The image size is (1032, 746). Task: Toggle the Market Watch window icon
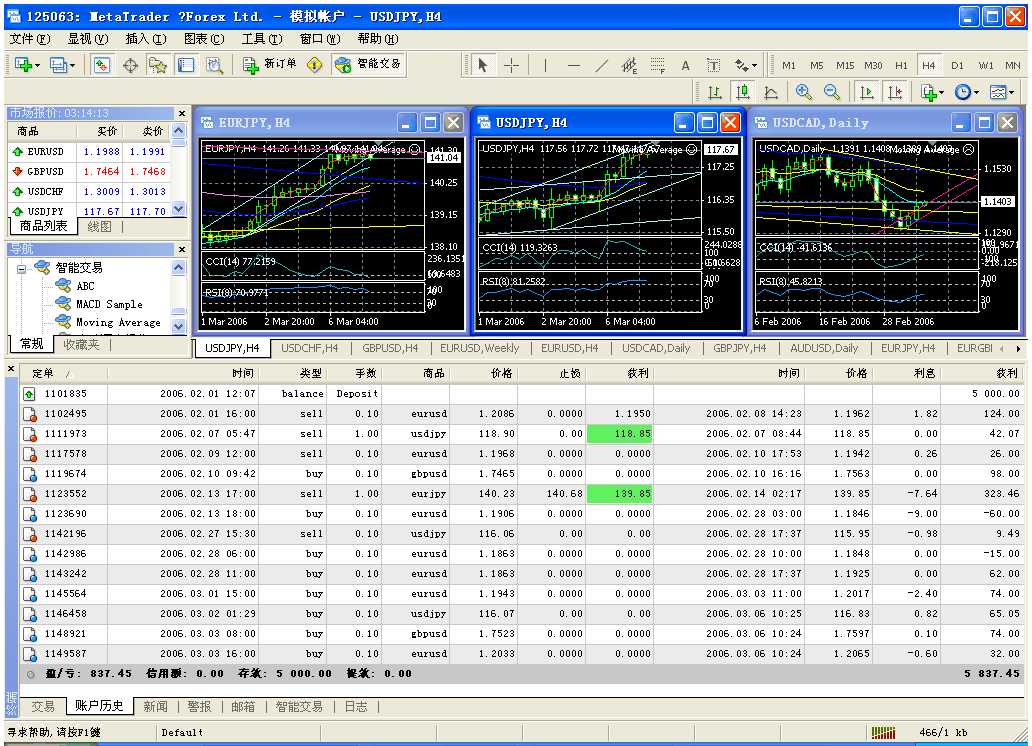click(x=102, y=65)
